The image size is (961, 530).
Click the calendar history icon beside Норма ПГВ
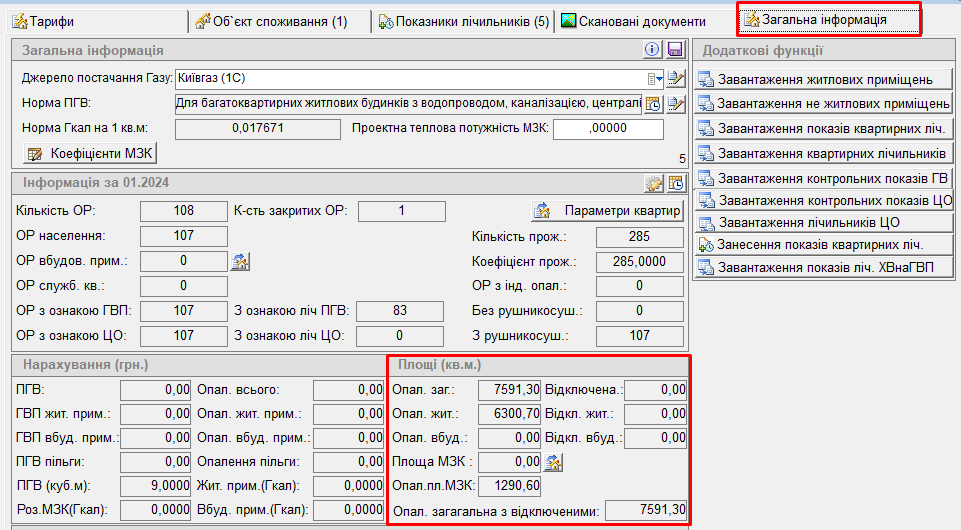tap(653, 103)
